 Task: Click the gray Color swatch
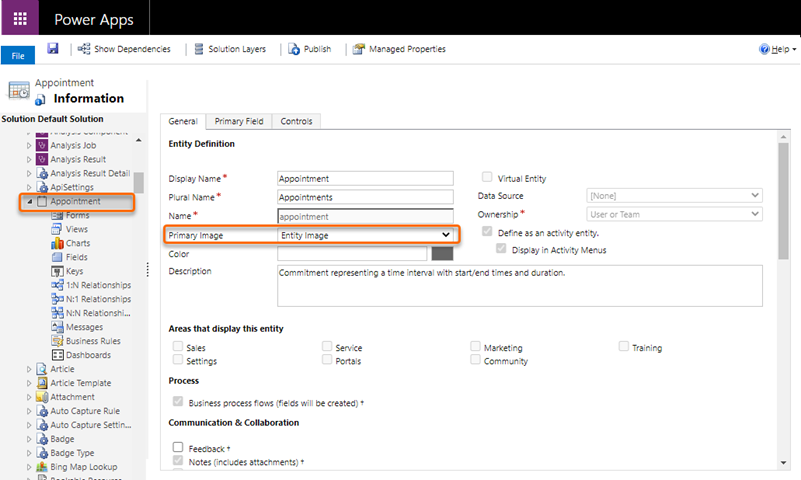(x=442, y=254)
